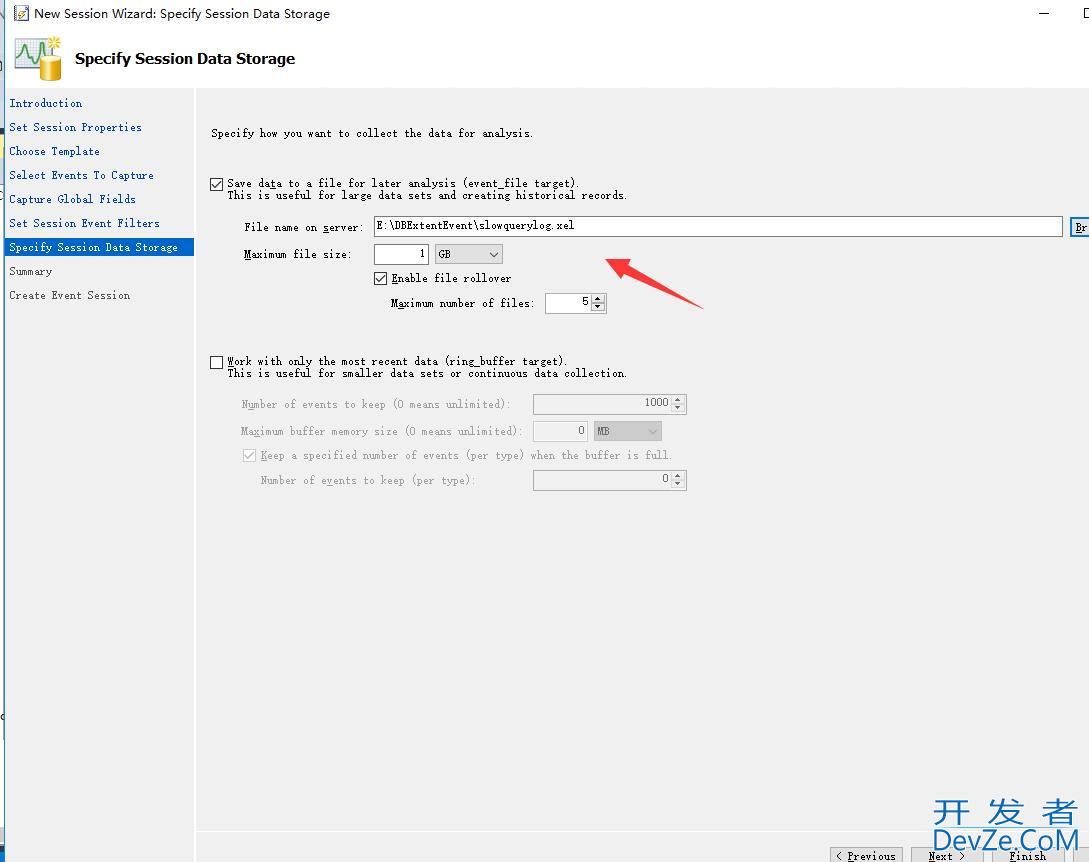Open Create Event Session step
Image resolution: width=1089 pixels, height=862 pixels.
click(x=69, y=295)
